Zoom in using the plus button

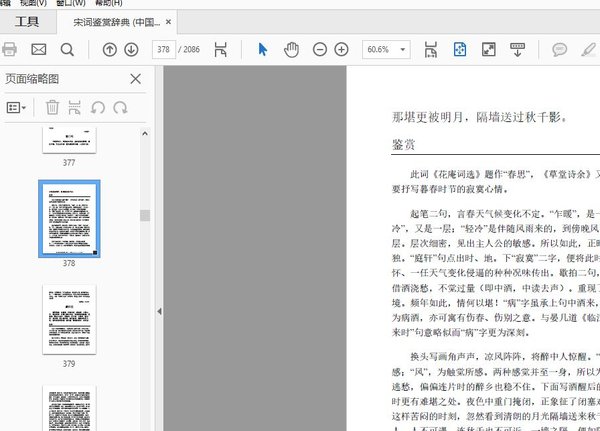coord(342,49)
